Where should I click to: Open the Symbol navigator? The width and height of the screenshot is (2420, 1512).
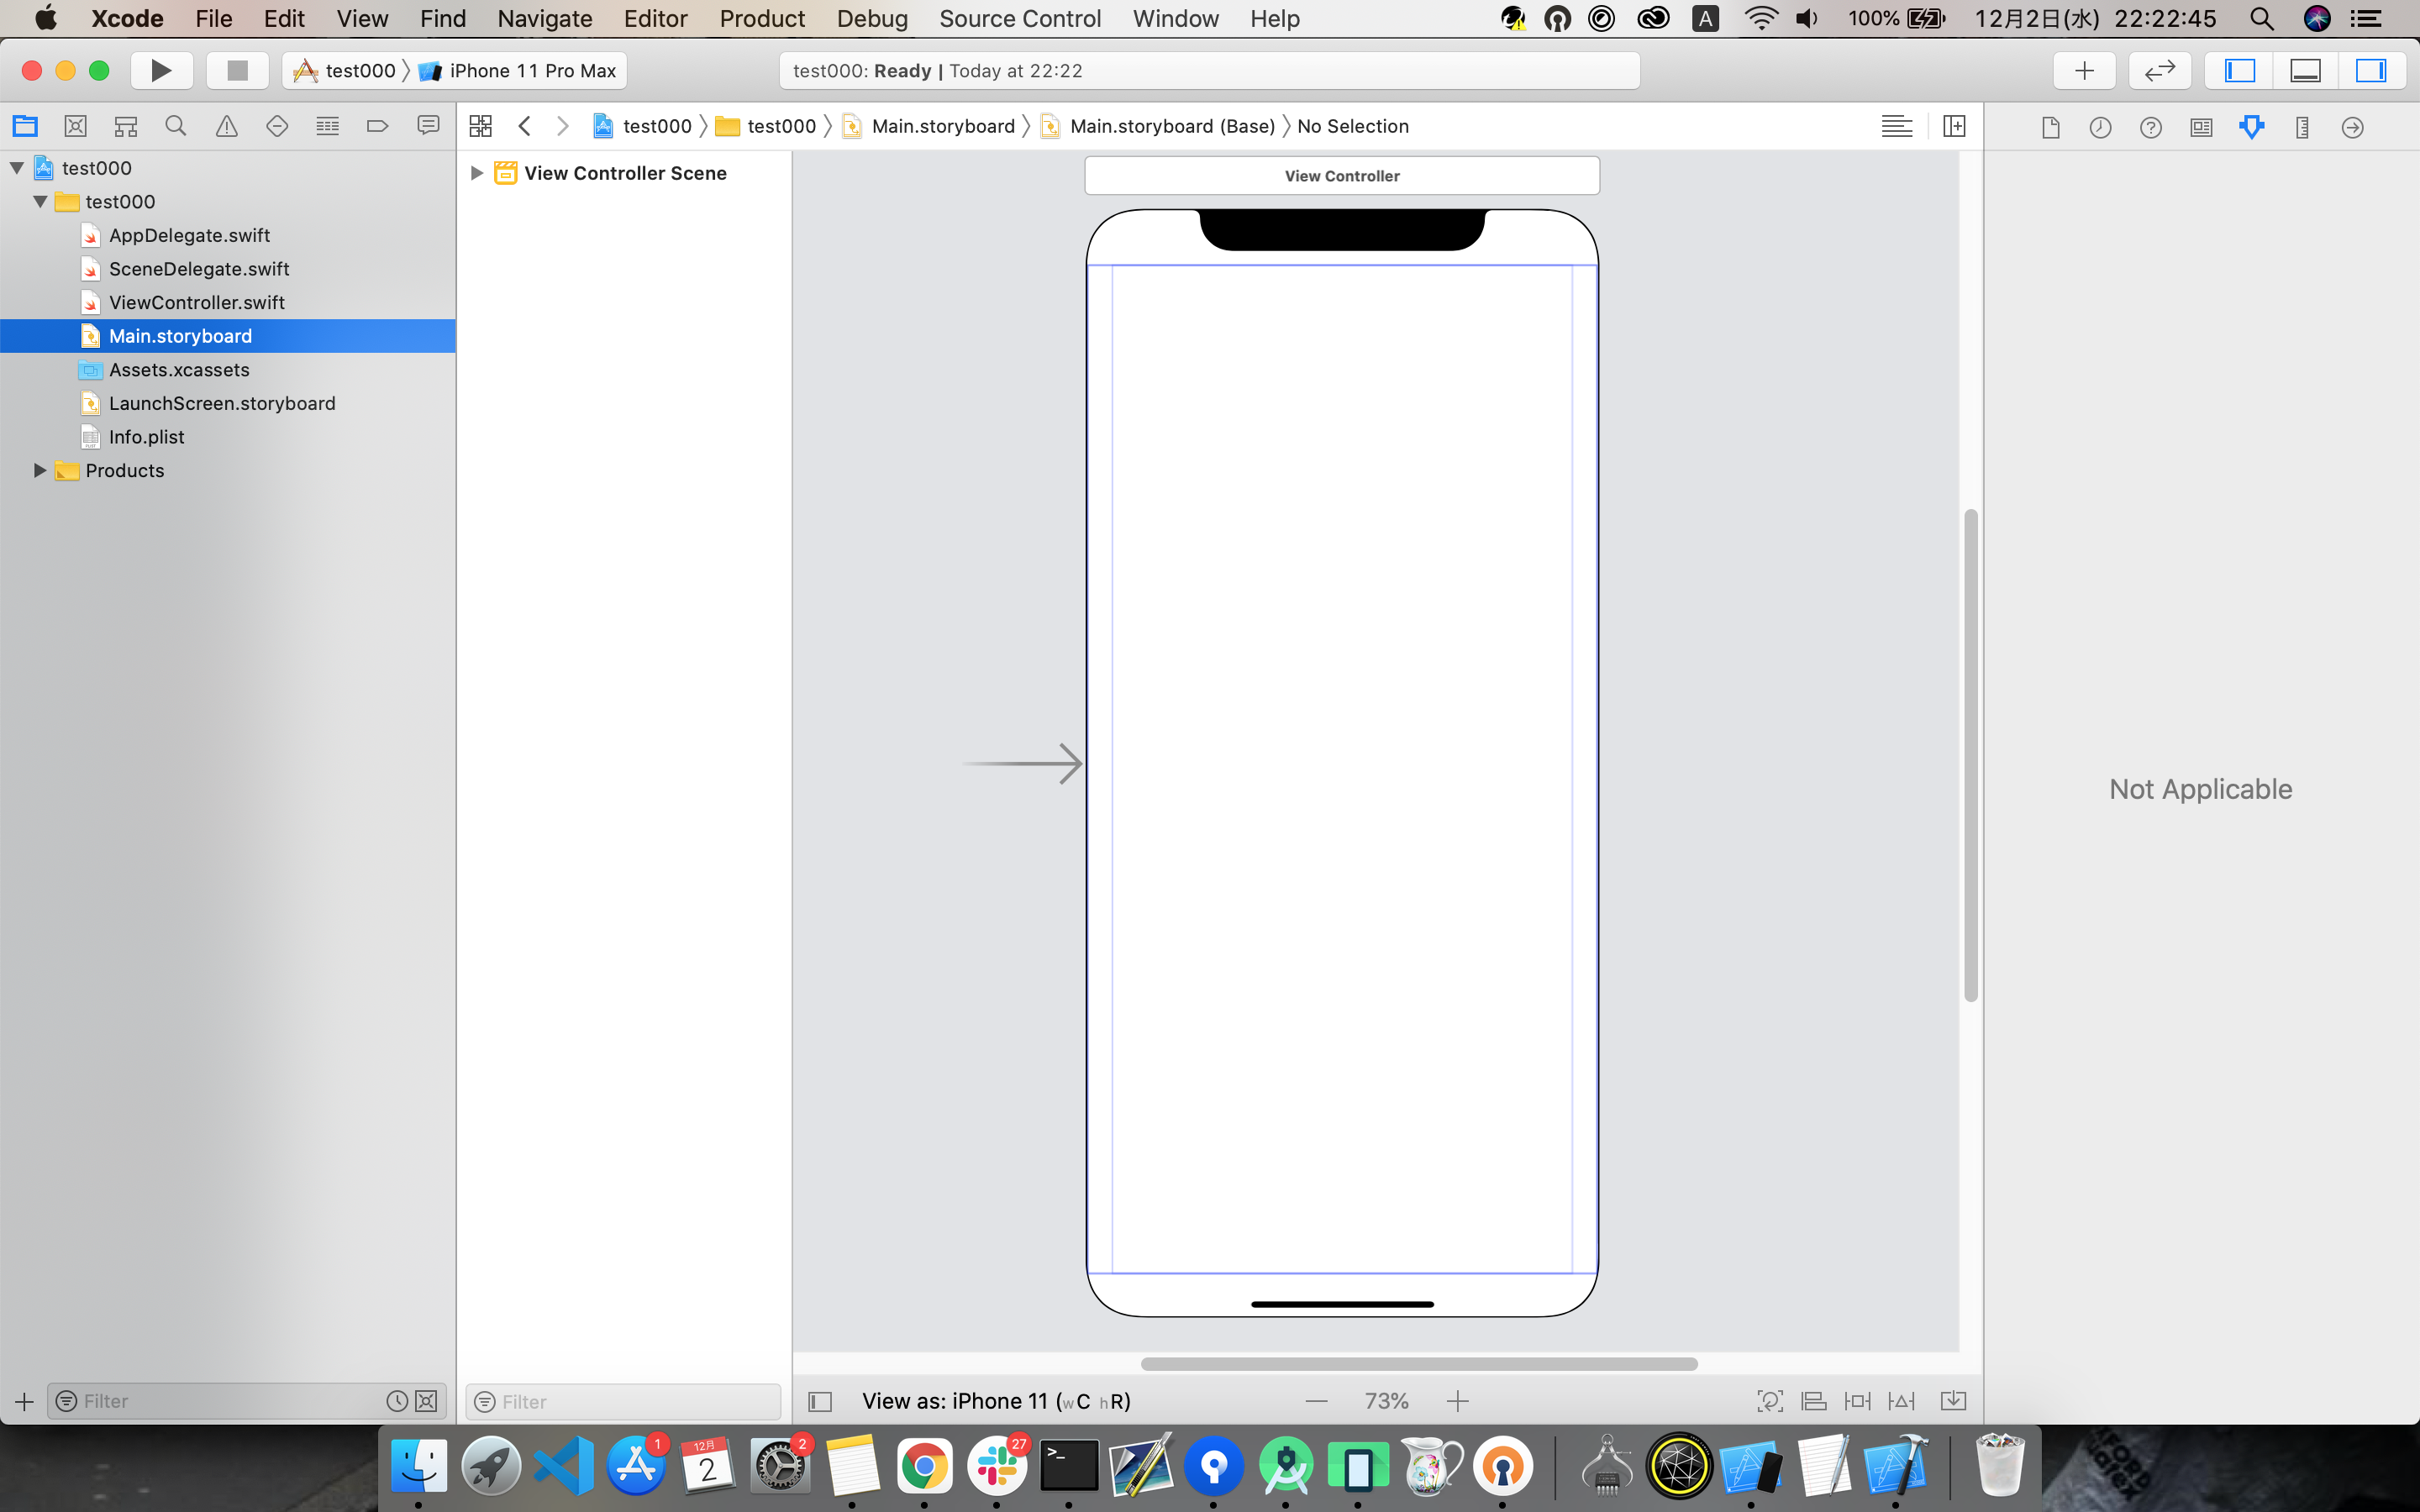(126, 126)
